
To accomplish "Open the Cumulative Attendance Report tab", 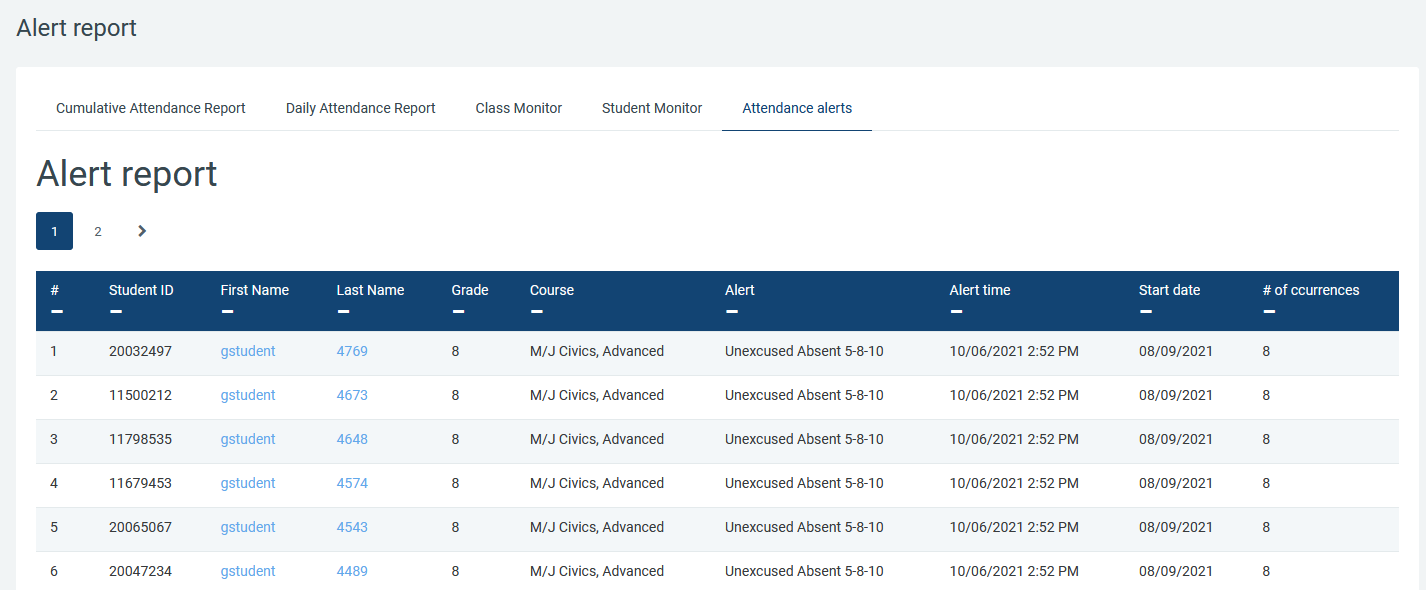I will click(x=151, y=108).
